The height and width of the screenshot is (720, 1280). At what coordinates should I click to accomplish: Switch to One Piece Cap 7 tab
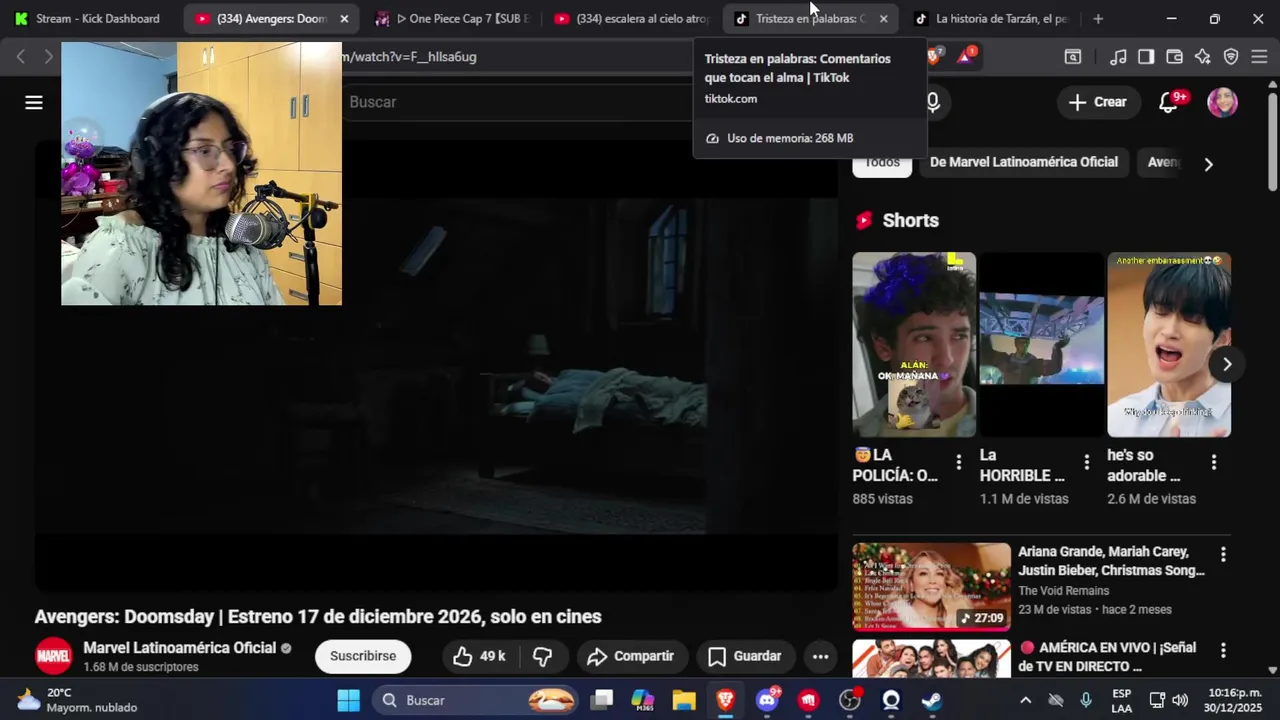(x=452, y=18)
